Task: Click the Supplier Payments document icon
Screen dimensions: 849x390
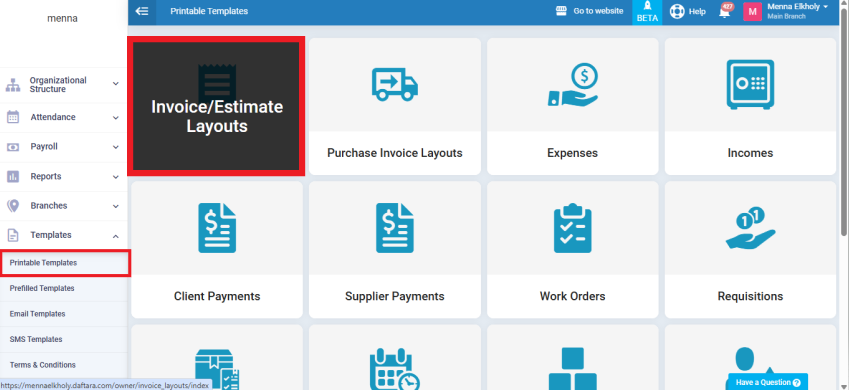Action: pyautogui.click(x=395, y=228)
